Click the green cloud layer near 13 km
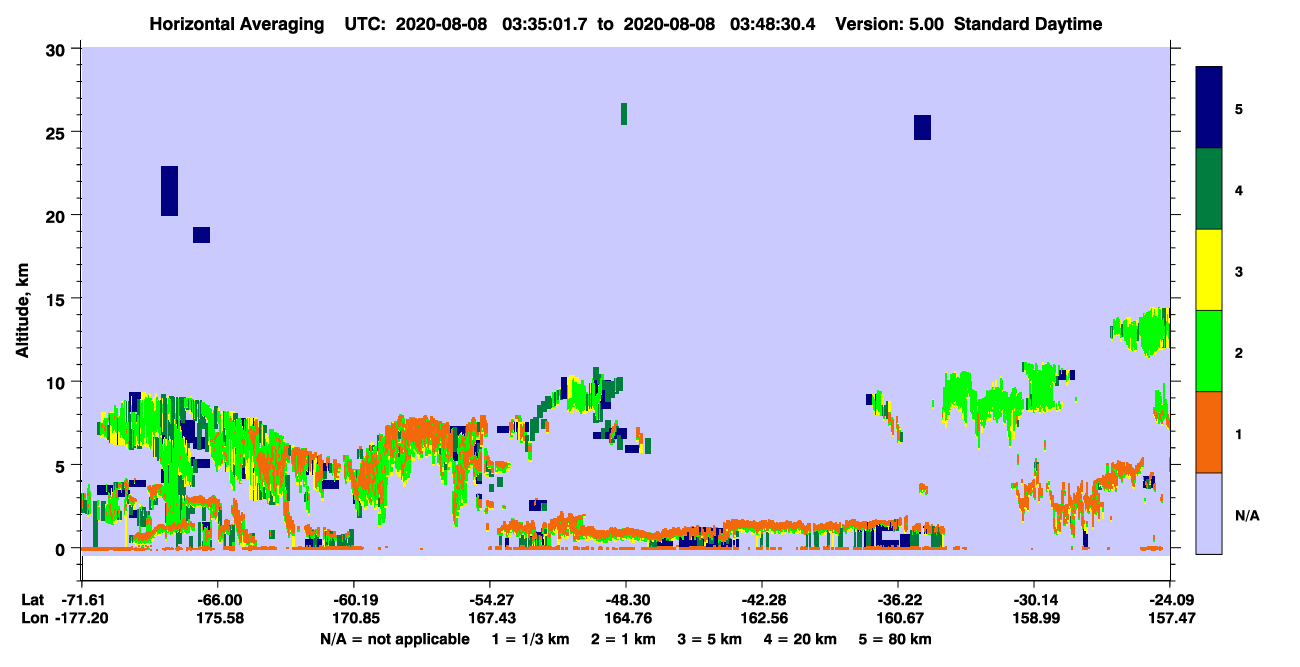 coord(1141,331)
